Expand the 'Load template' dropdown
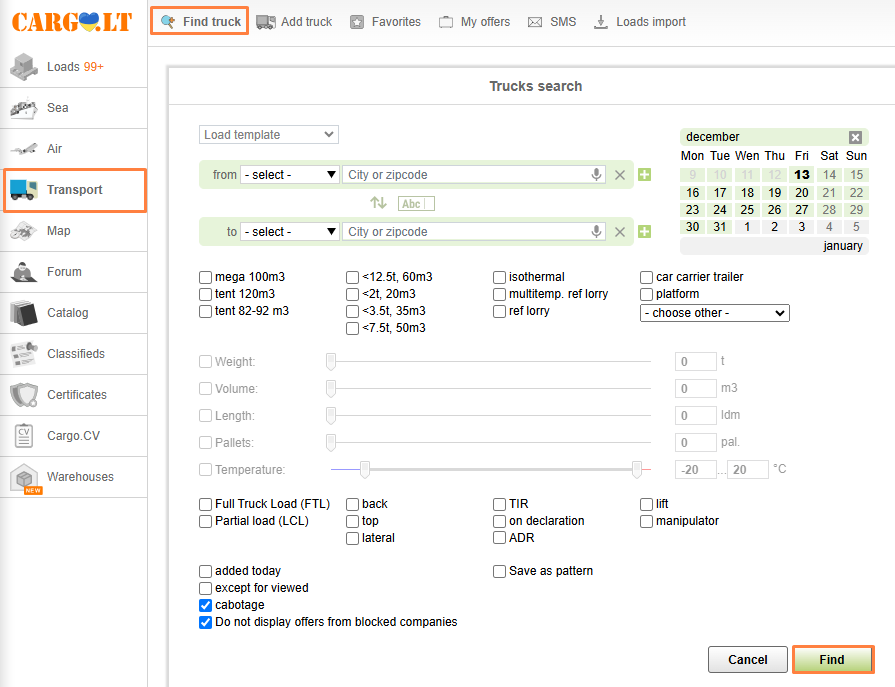This screenshot has width=895, height=687. click(269, 135)
